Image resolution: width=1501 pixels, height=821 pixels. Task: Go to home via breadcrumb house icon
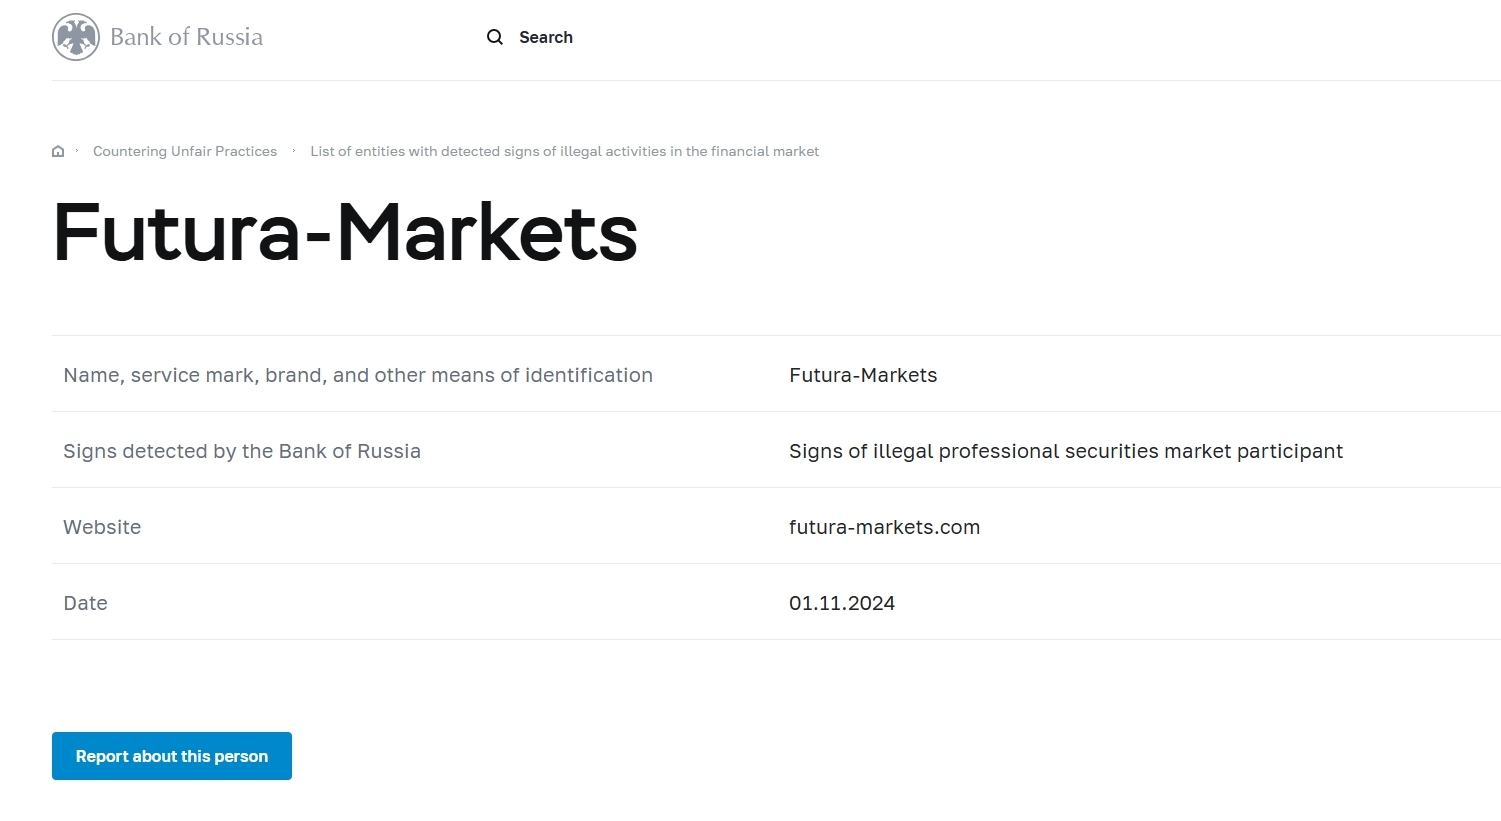58,152
